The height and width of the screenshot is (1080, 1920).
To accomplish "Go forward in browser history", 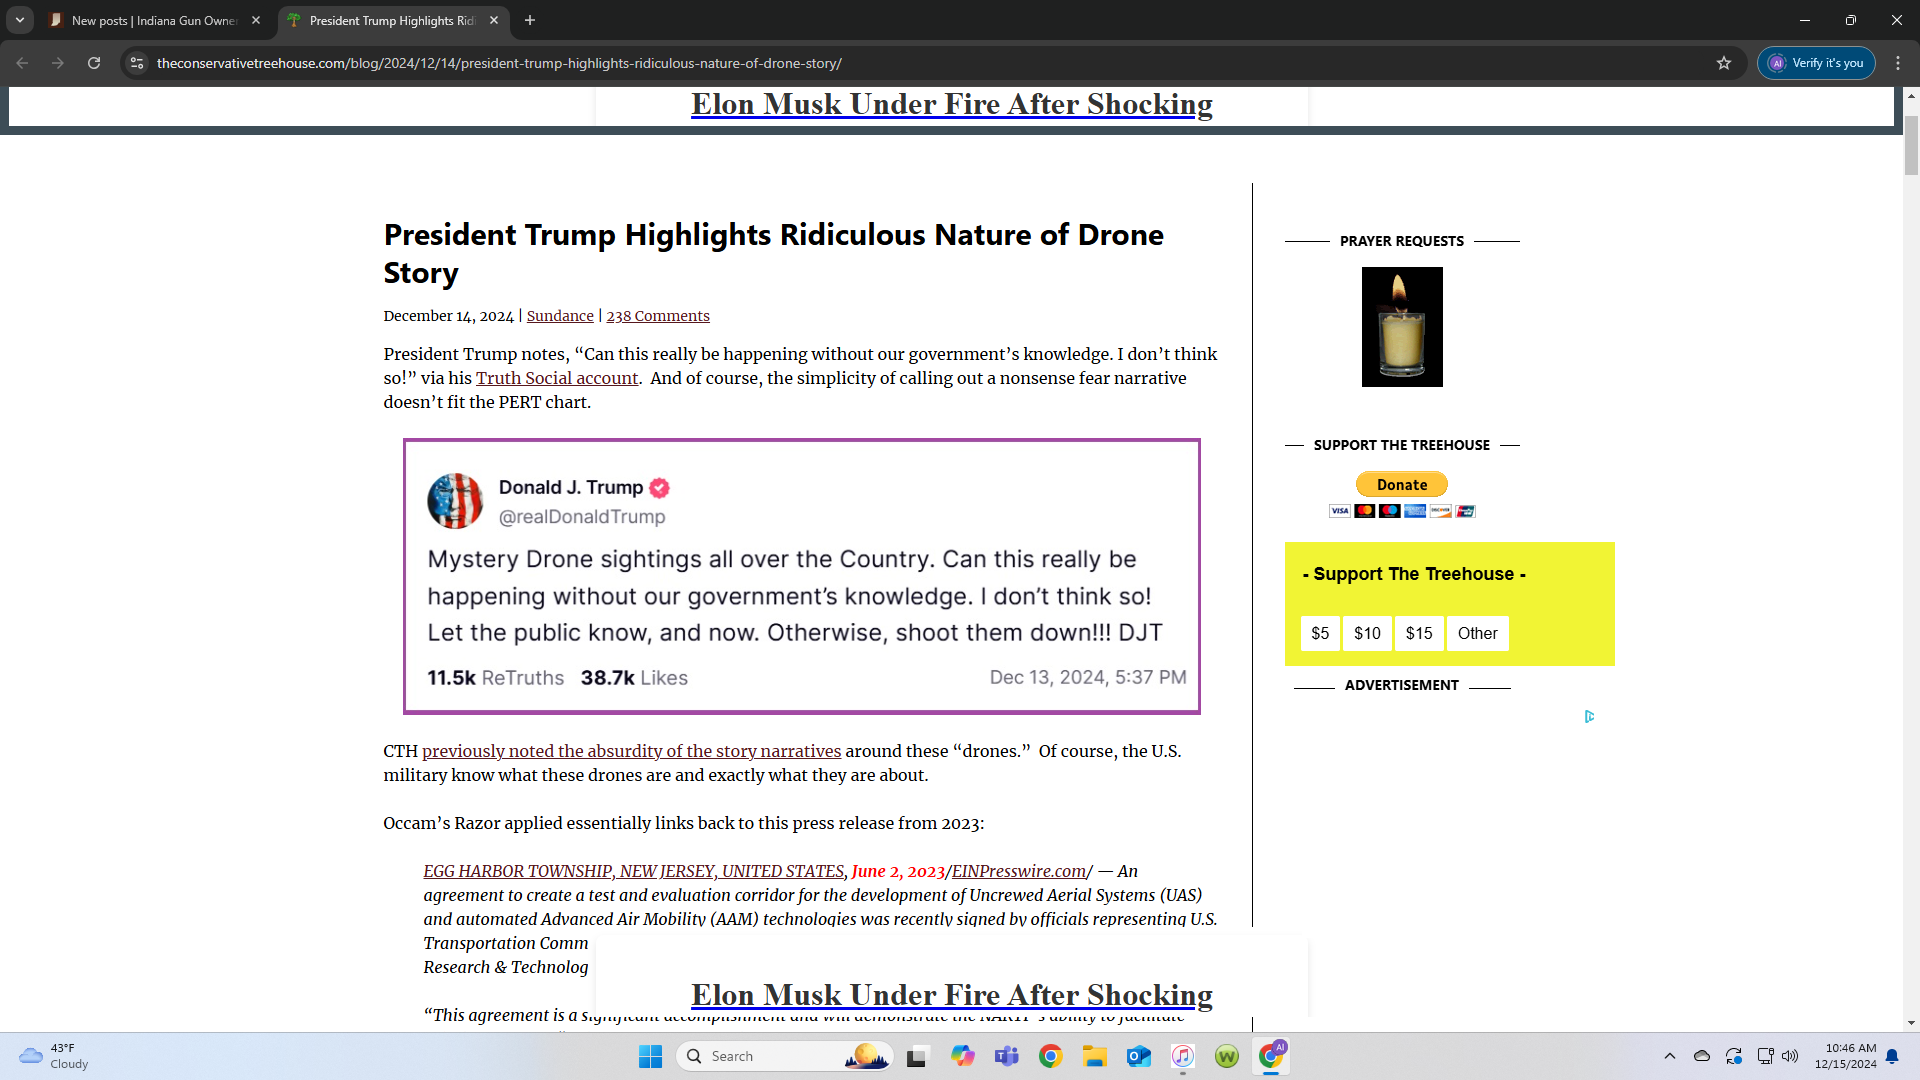I will tap(58, 63).
